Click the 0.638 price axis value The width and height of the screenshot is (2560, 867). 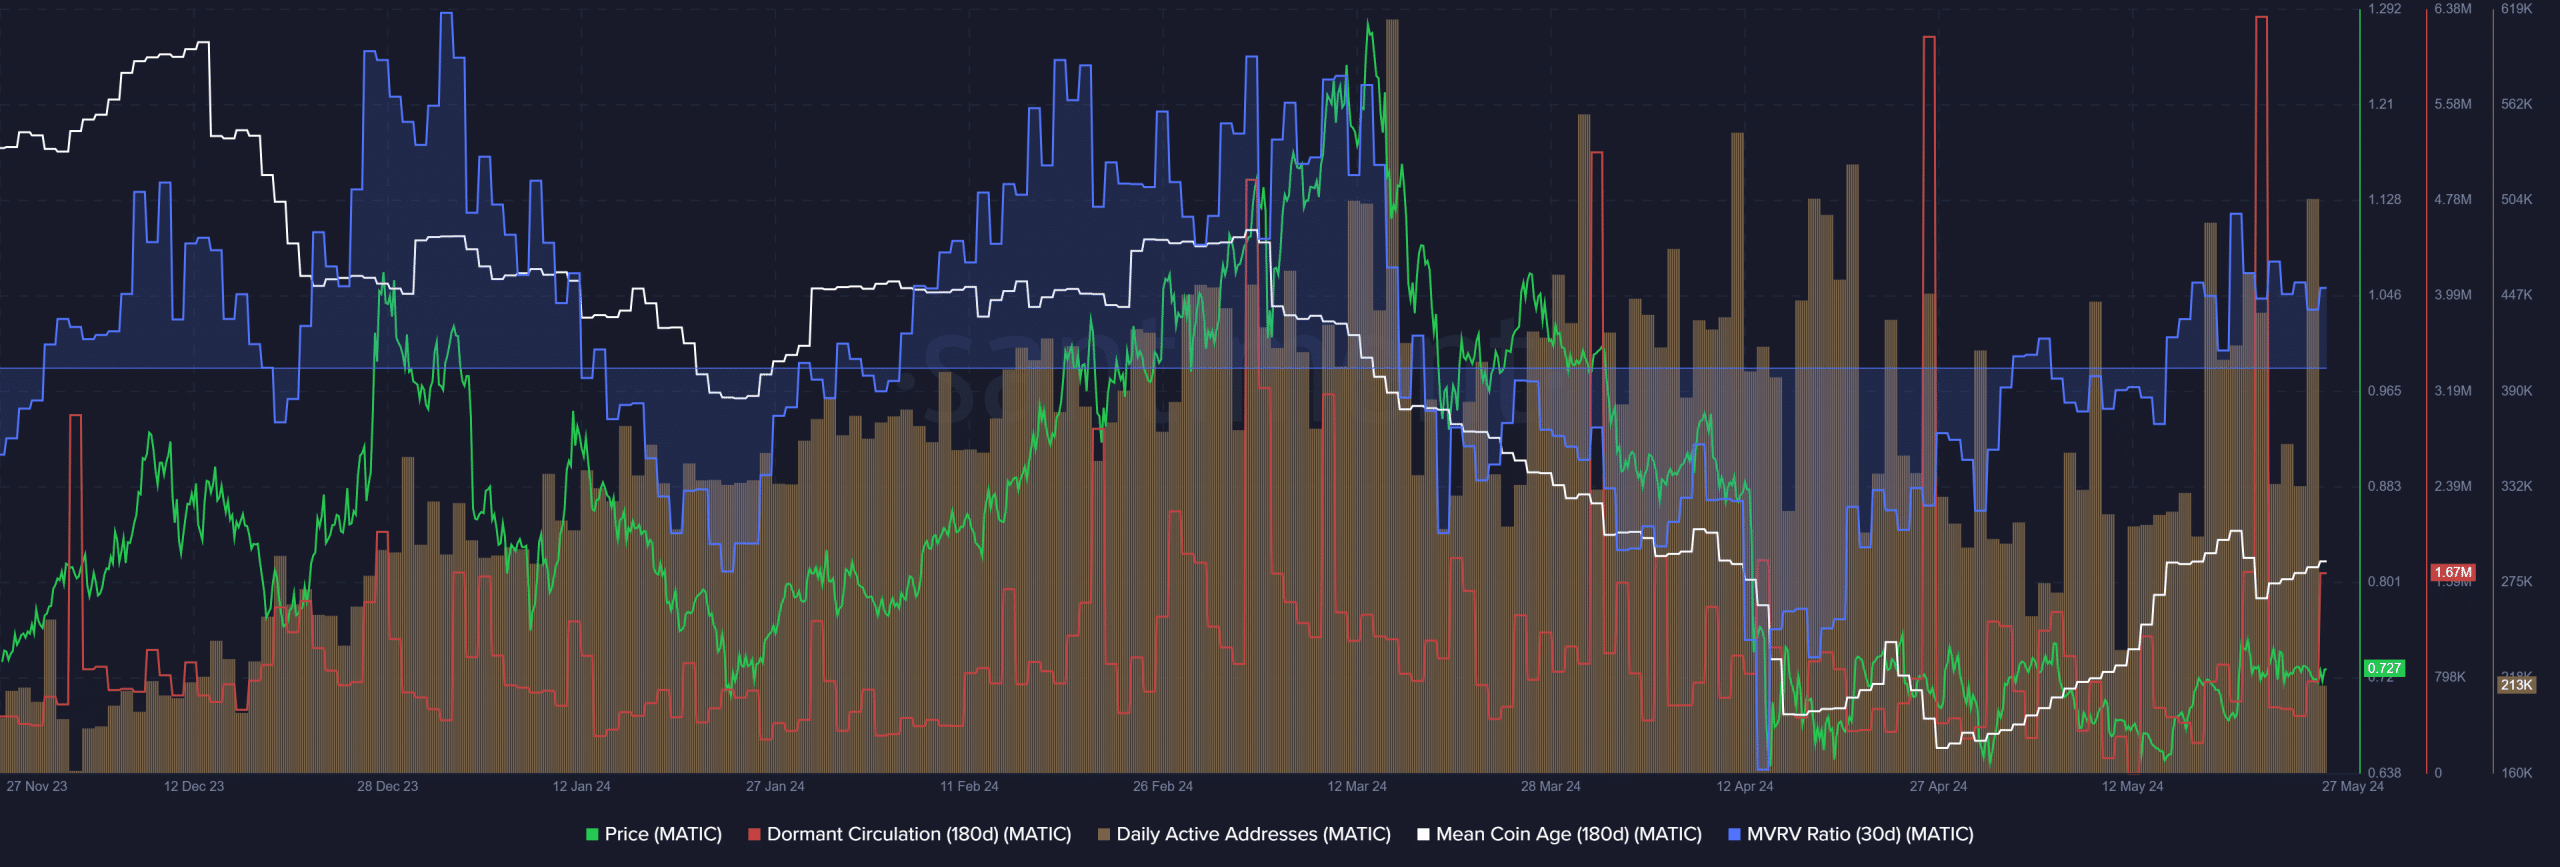2384,773
